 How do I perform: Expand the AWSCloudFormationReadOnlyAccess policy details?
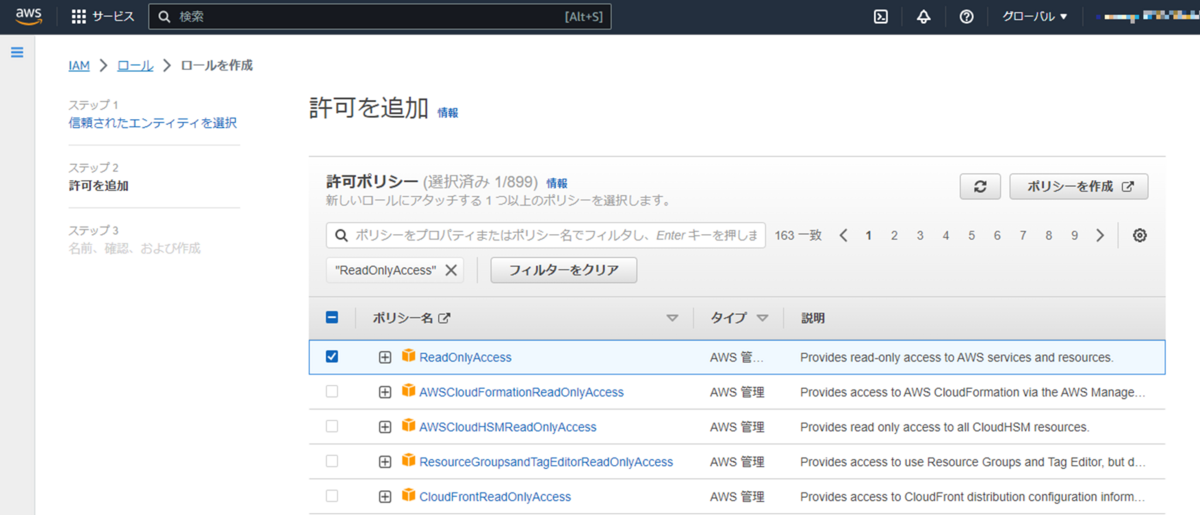click(x=385, y=392)
